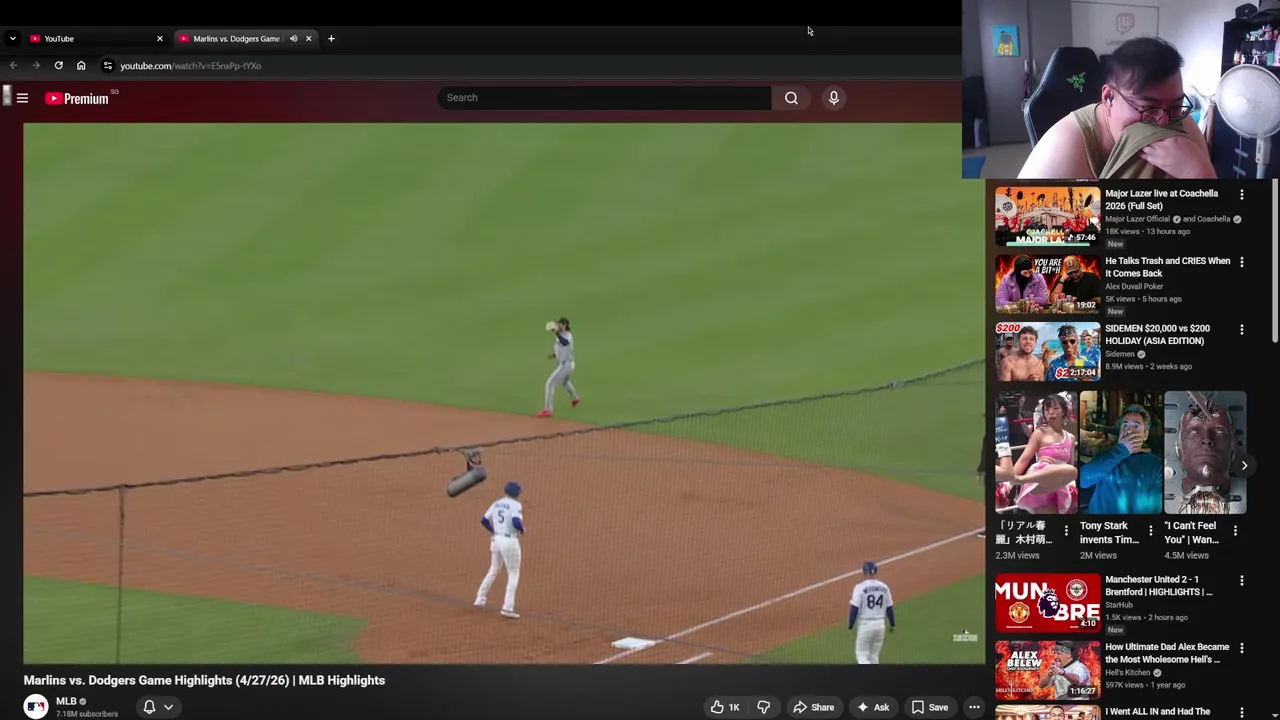1280x720 pixels.
Task: Open the Ask AI button
Action: [872, 707]
